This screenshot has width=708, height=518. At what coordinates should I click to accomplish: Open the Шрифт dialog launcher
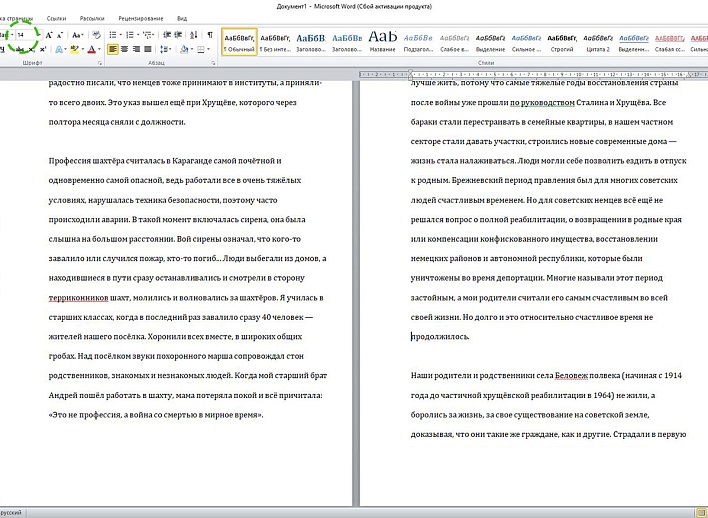(x=100, y=64)
